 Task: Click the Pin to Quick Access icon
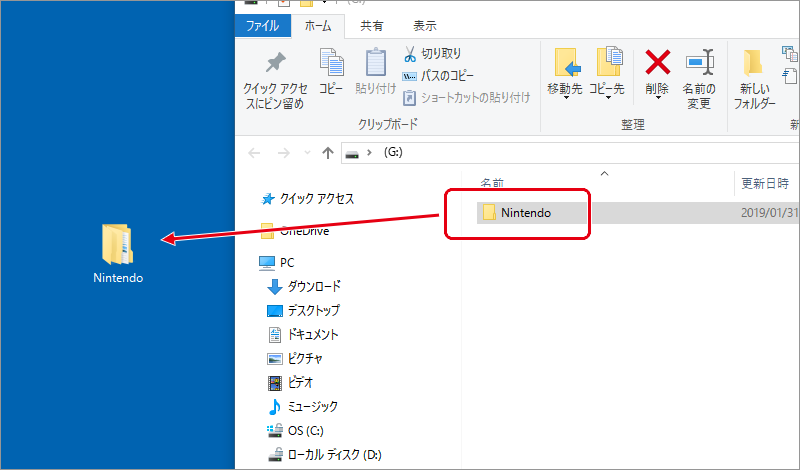pos(273,63)
